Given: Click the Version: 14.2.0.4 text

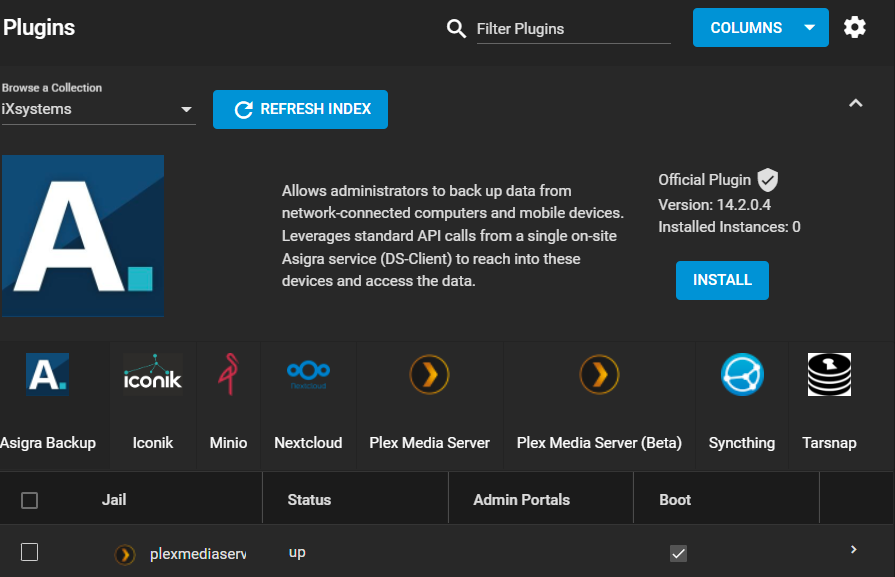Looking at the screenshot, I should click(715, 204).
